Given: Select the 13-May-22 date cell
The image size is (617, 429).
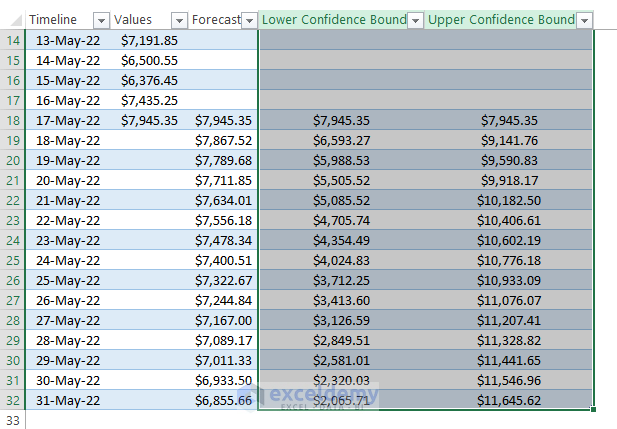Looking at the screenshot, I should point(68,40).
